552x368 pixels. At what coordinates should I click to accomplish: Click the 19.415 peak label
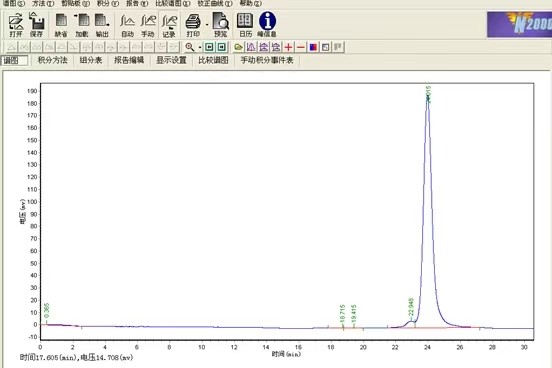[354, 314]
